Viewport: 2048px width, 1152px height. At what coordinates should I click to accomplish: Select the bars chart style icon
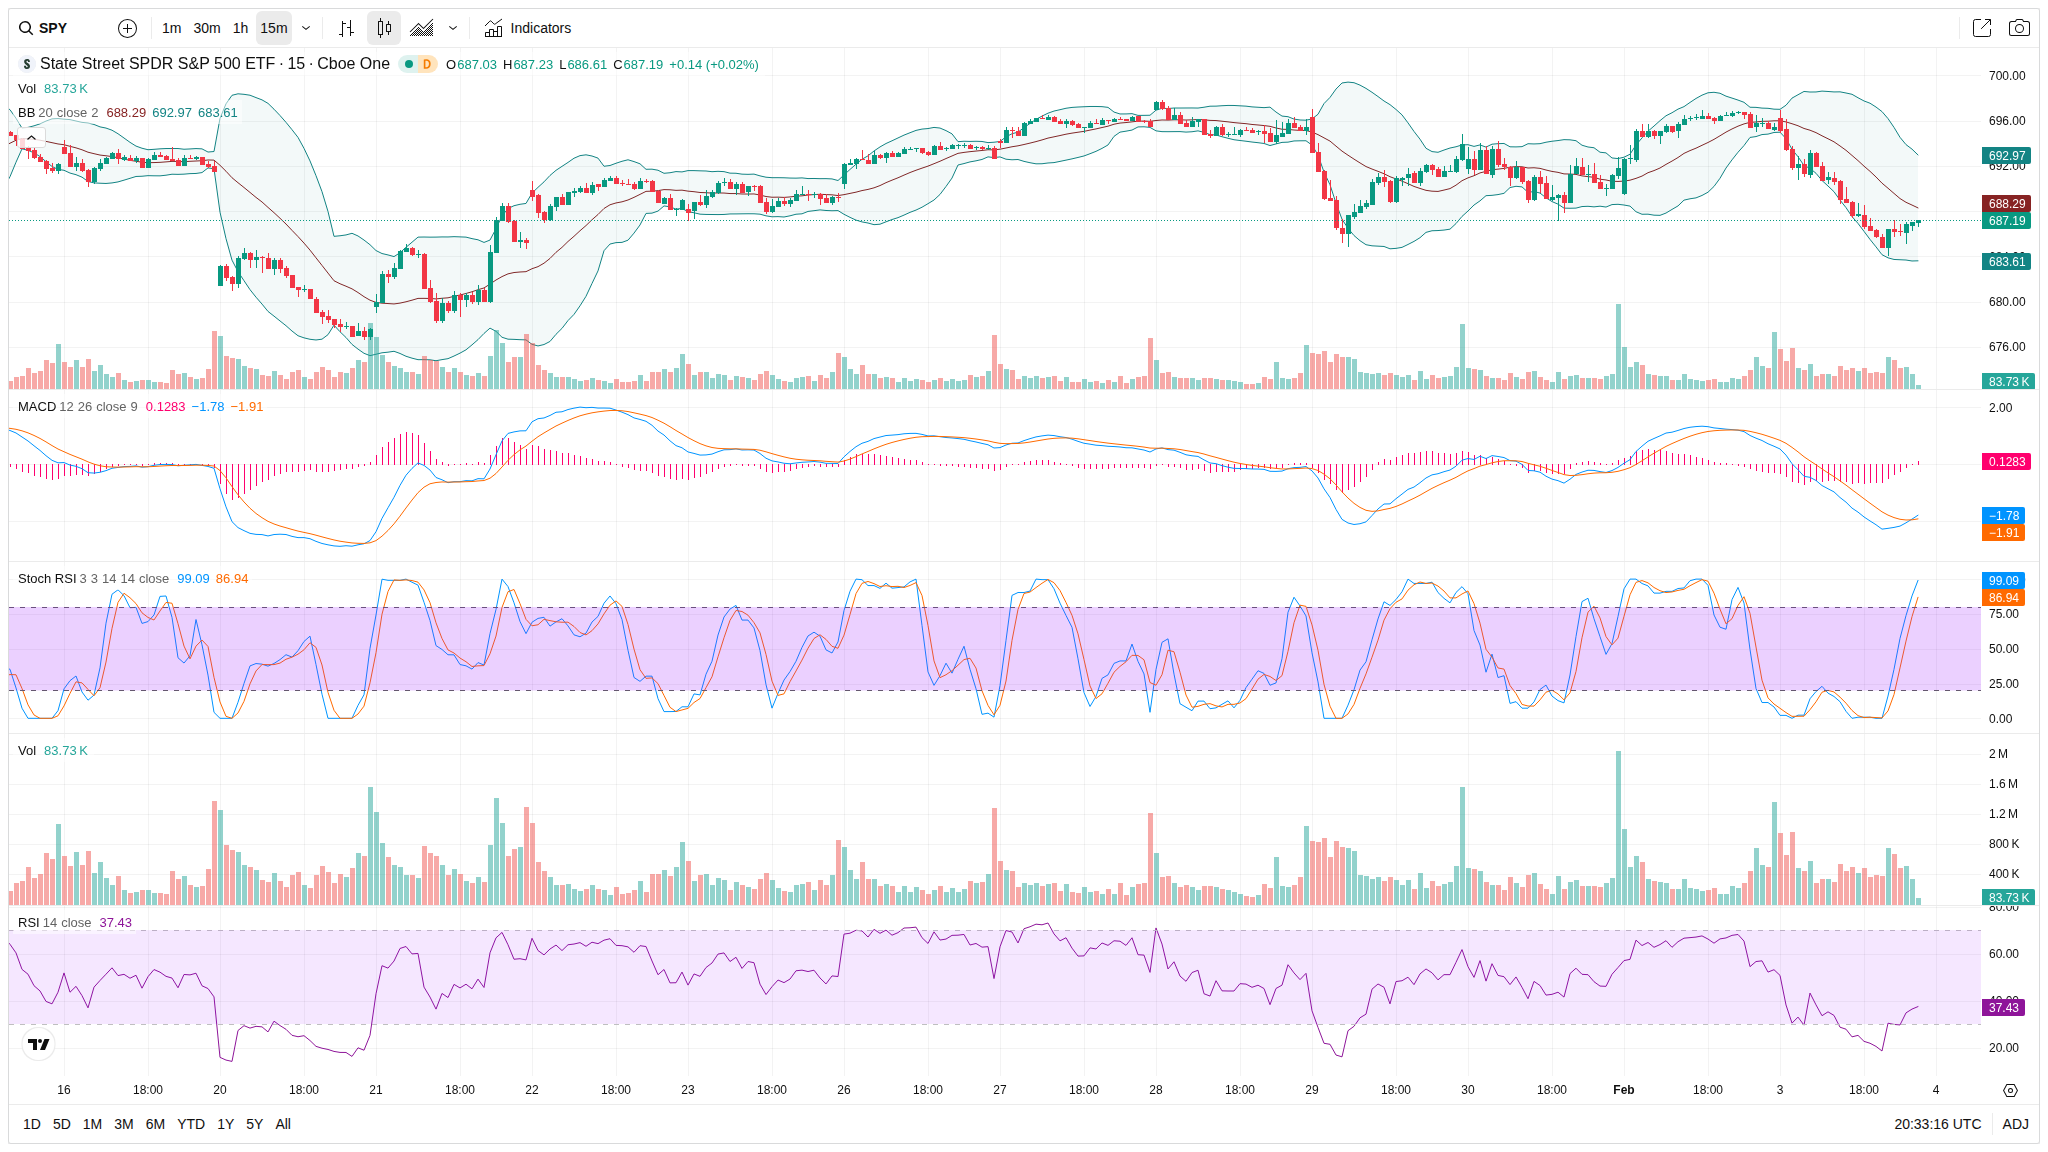point(346,28)
